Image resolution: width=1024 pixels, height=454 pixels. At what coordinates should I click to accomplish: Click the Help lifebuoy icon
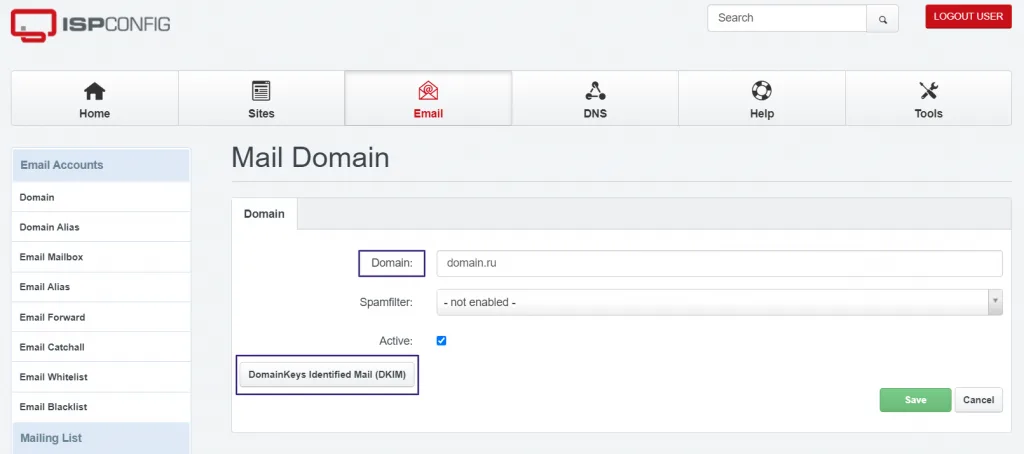[761, 91]
